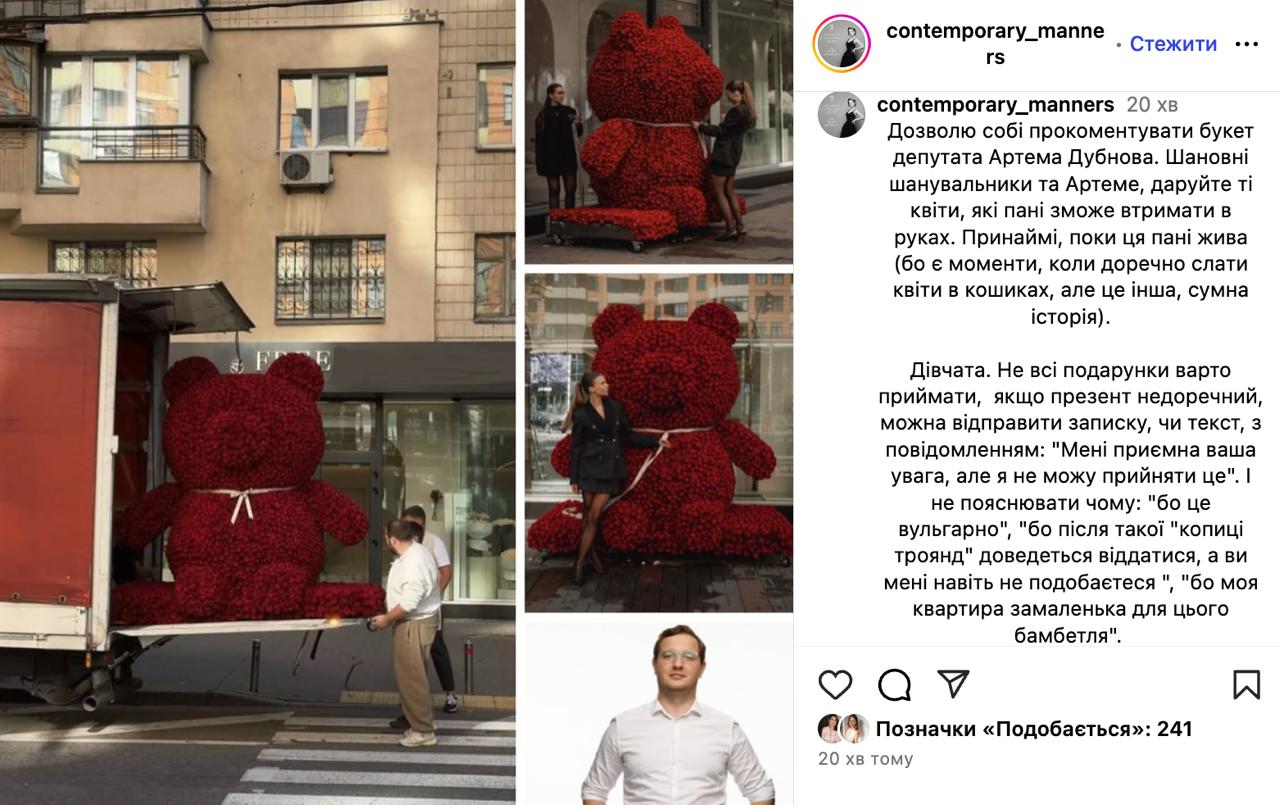Select the photo of the woman leaning on the bear
1280x805 pixels.
coord(659,443)
